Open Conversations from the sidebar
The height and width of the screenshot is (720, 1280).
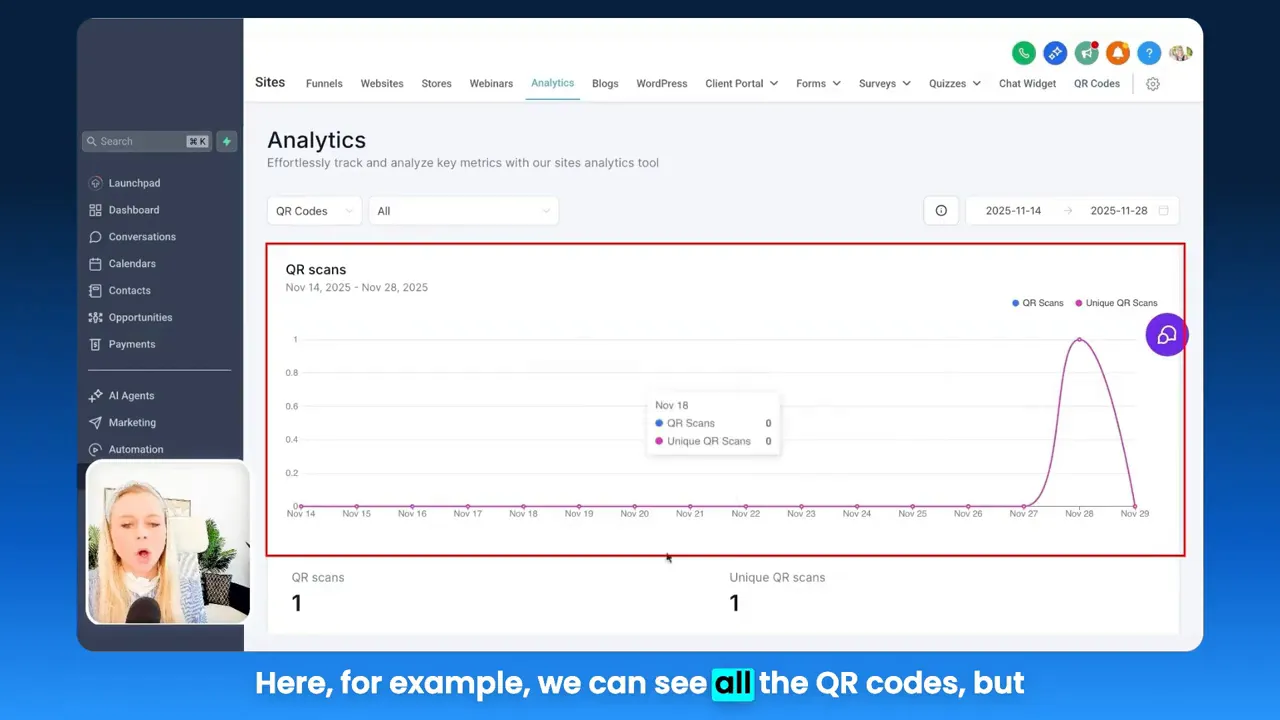[x=142, y=237]
